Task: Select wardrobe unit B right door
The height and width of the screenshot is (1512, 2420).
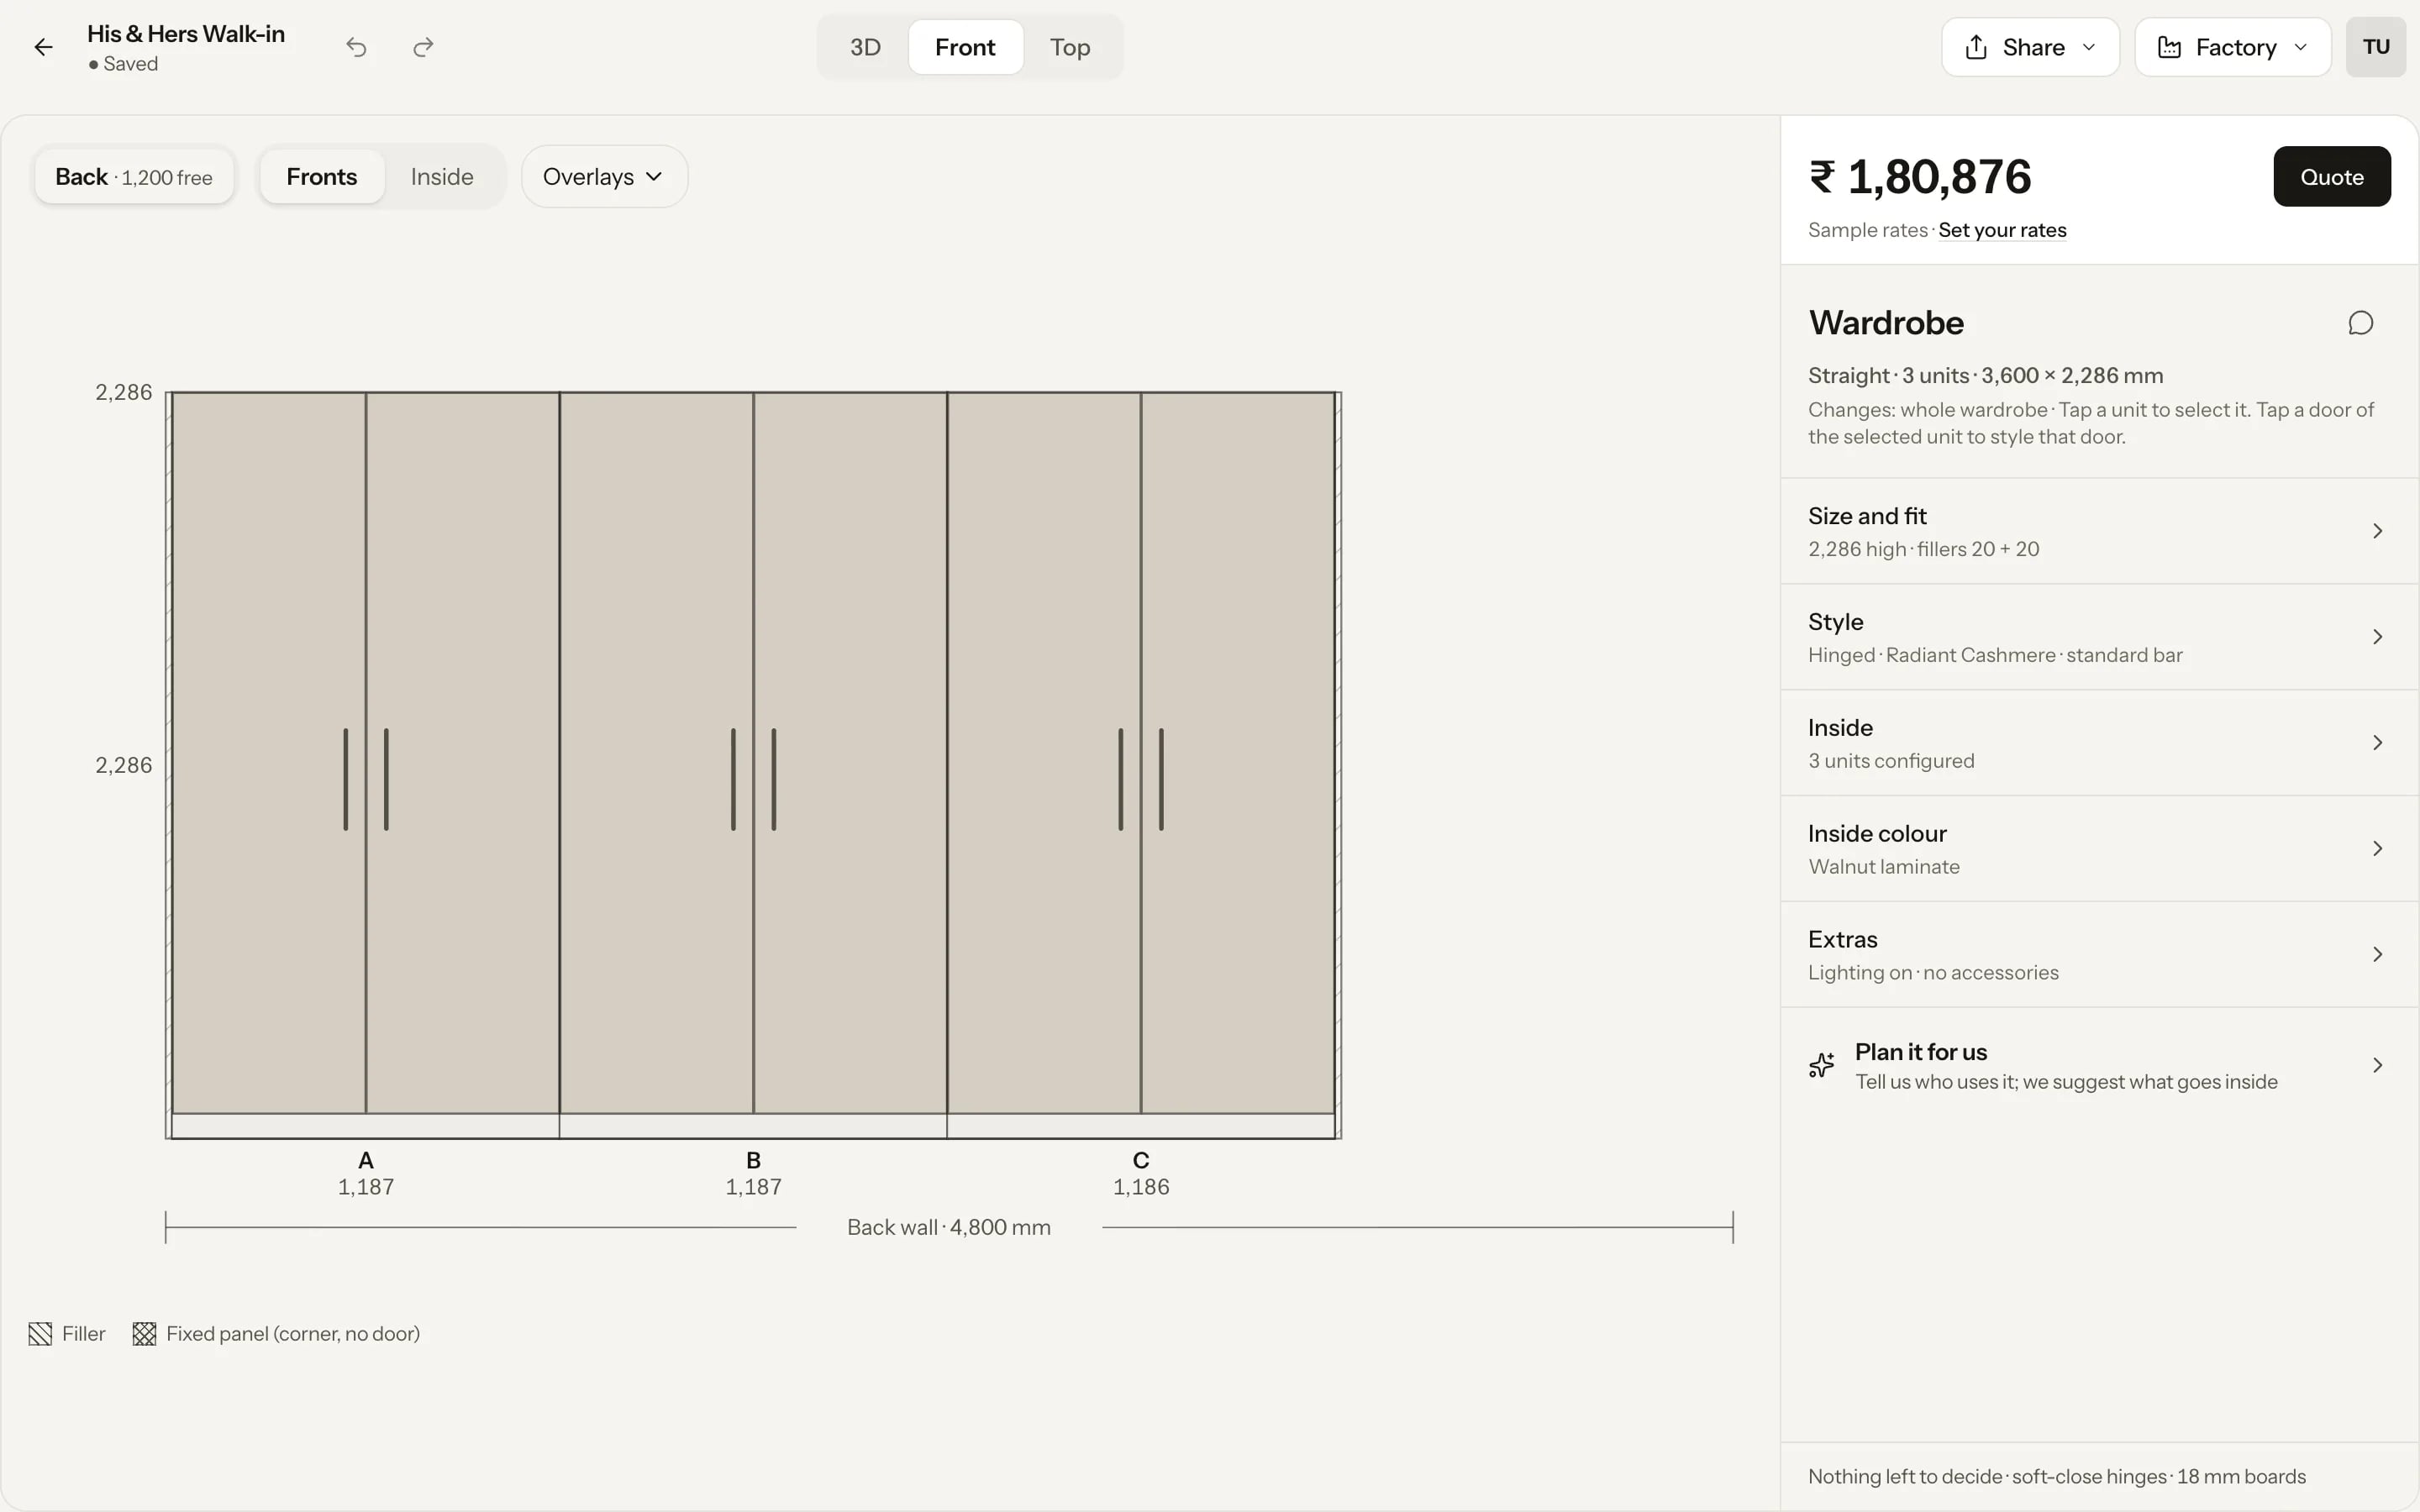Action: (850, 752)
